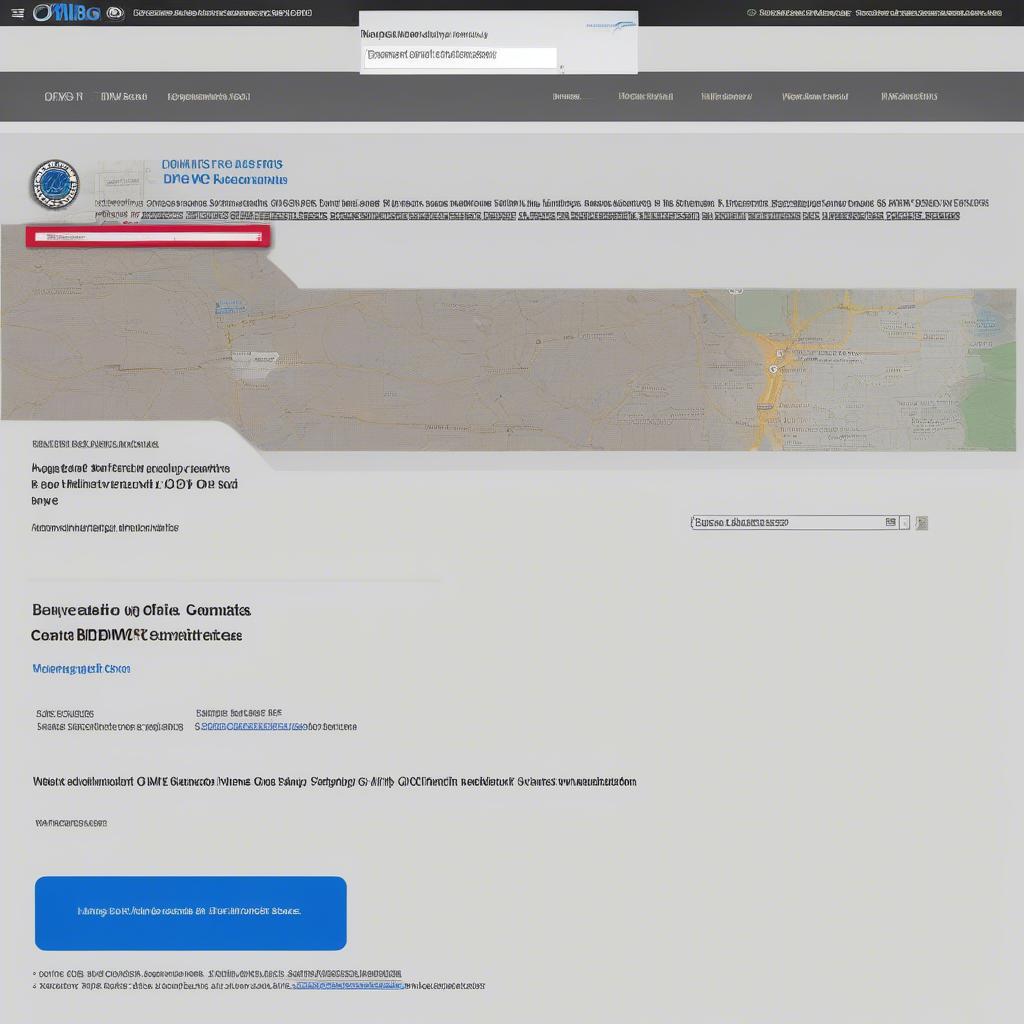
Task: Click inside the search input of the top popup
Action: tap(460, 57)
